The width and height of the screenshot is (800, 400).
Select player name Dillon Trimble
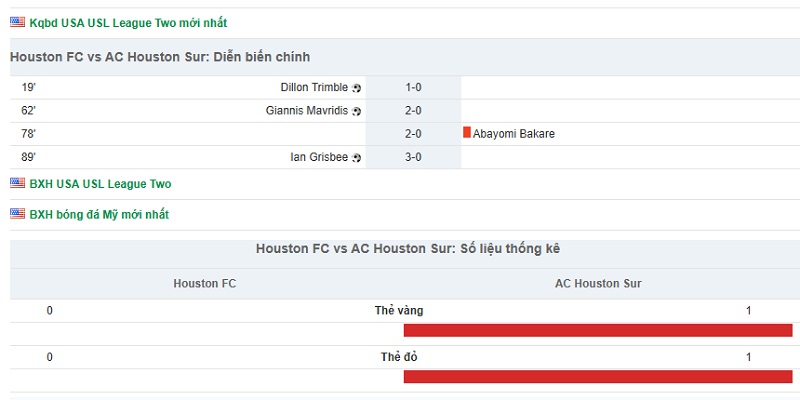coord(314,87)
